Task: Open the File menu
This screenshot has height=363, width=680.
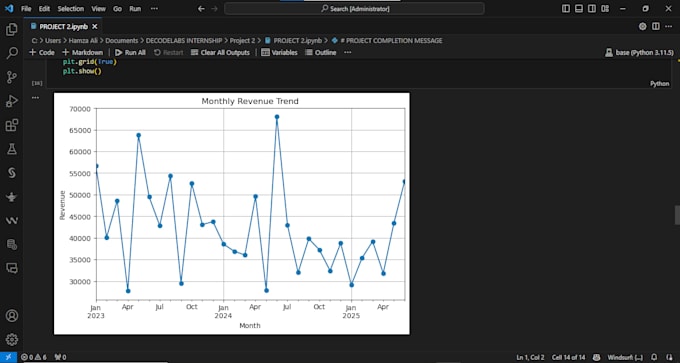Action: click(x=26, y=9)
